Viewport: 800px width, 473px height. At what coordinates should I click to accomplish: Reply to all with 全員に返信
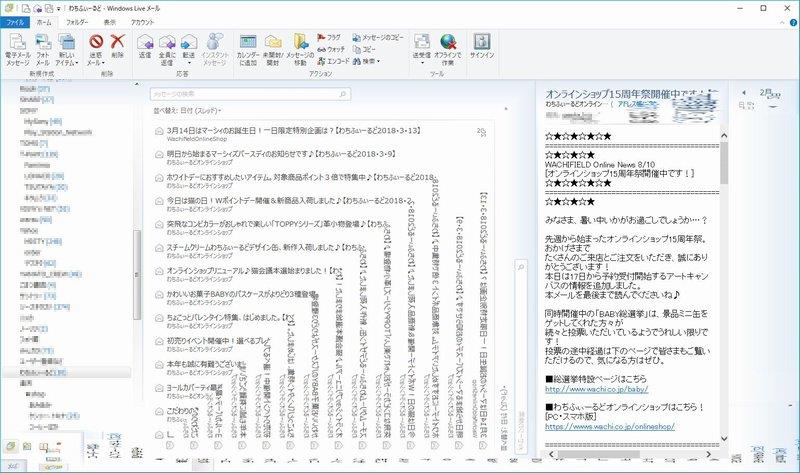click(167, 49)
